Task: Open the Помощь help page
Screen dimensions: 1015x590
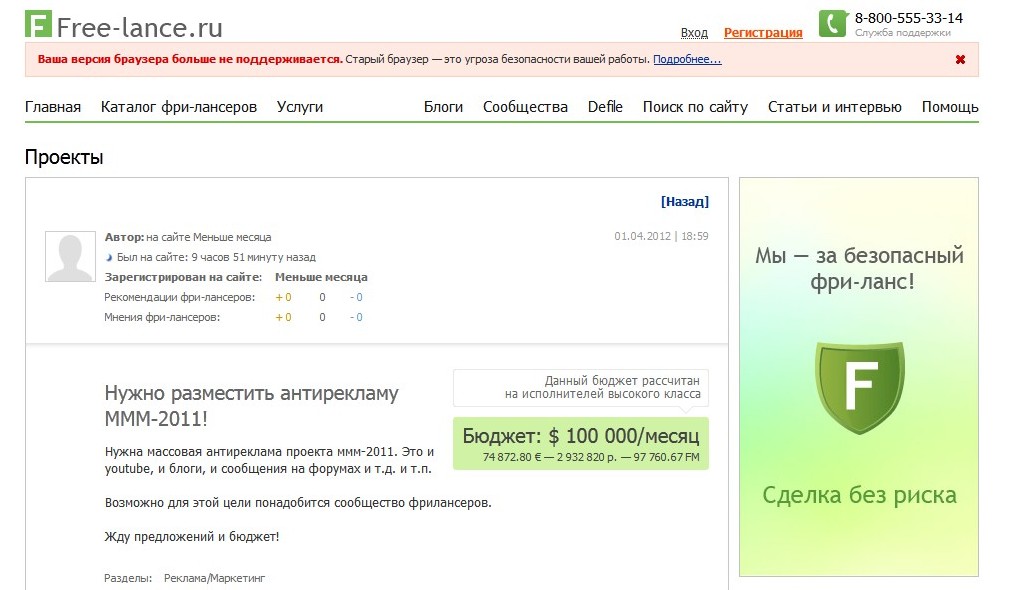Action: (x=950, y=107)
